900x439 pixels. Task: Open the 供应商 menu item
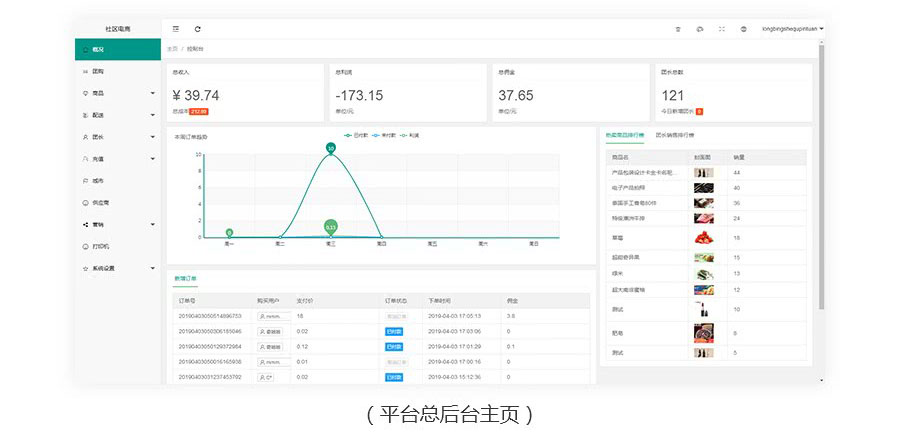click(x=118, y=203)
